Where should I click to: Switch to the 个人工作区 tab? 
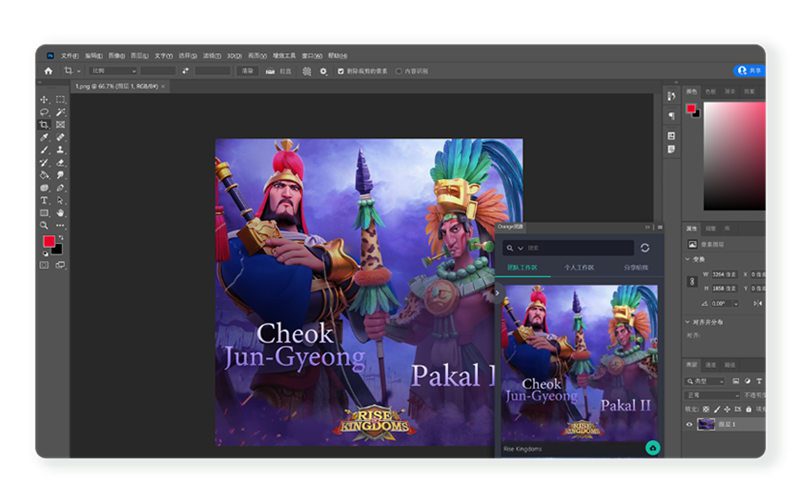pyautogui.click(x=578, y=268)
